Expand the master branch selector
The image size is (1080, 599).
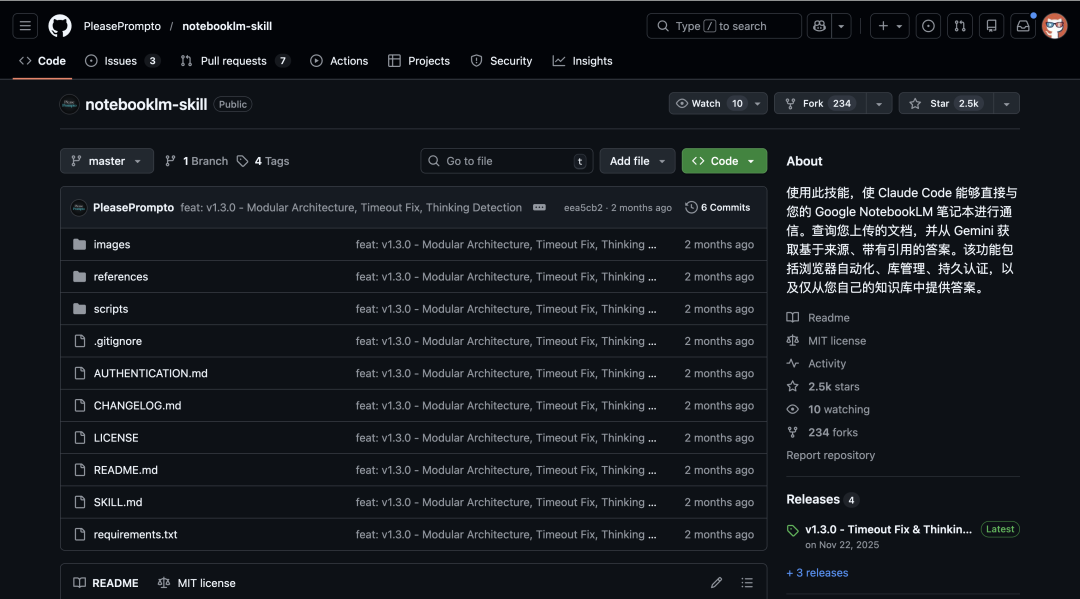[106, 160]
